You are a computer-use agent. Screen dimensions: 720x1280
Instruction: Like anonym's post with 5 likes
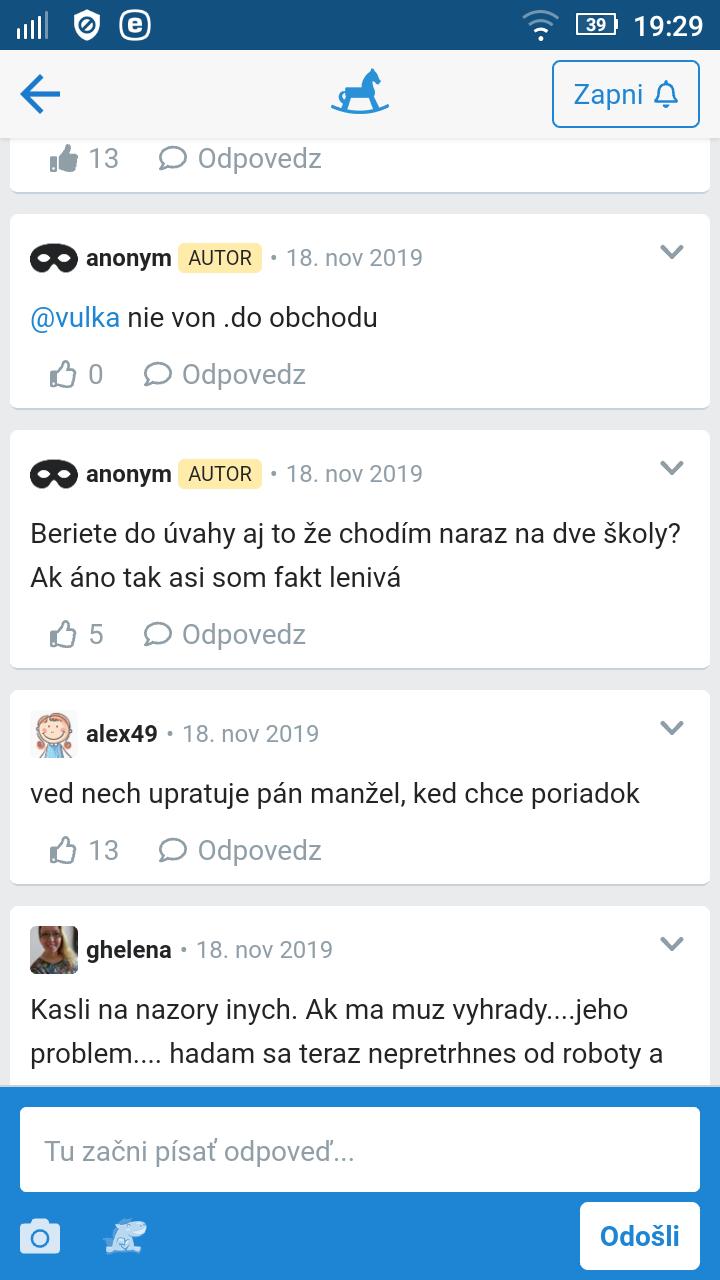[63, 635]
